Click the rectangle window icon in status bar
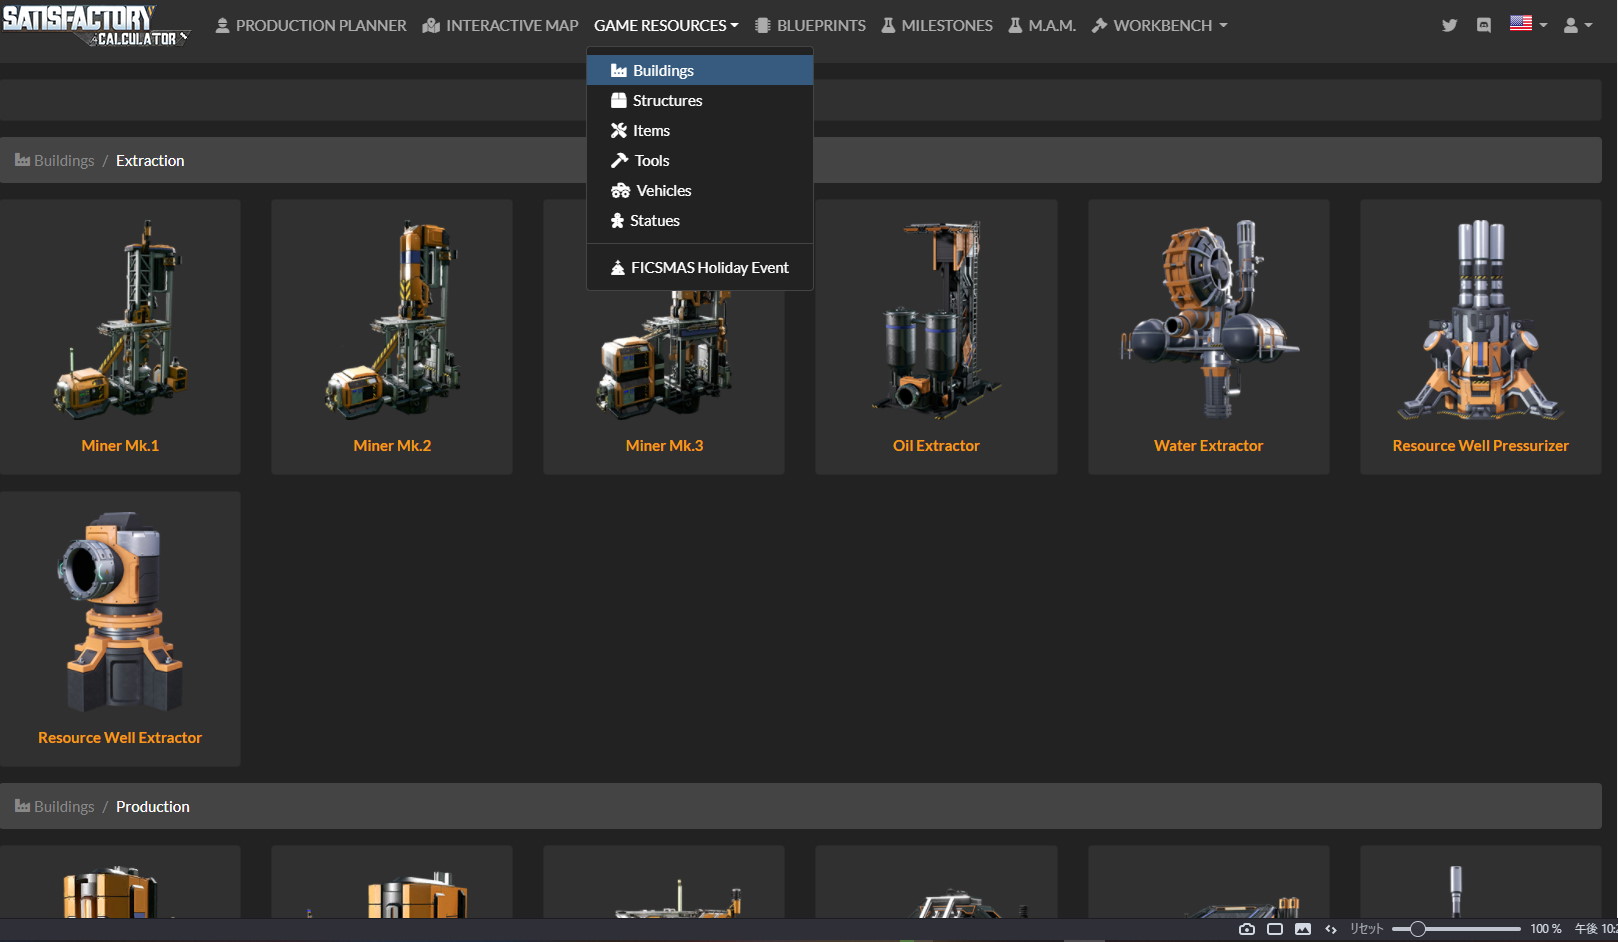Viewport: 1618px width, 942px height. [1275, 929]
